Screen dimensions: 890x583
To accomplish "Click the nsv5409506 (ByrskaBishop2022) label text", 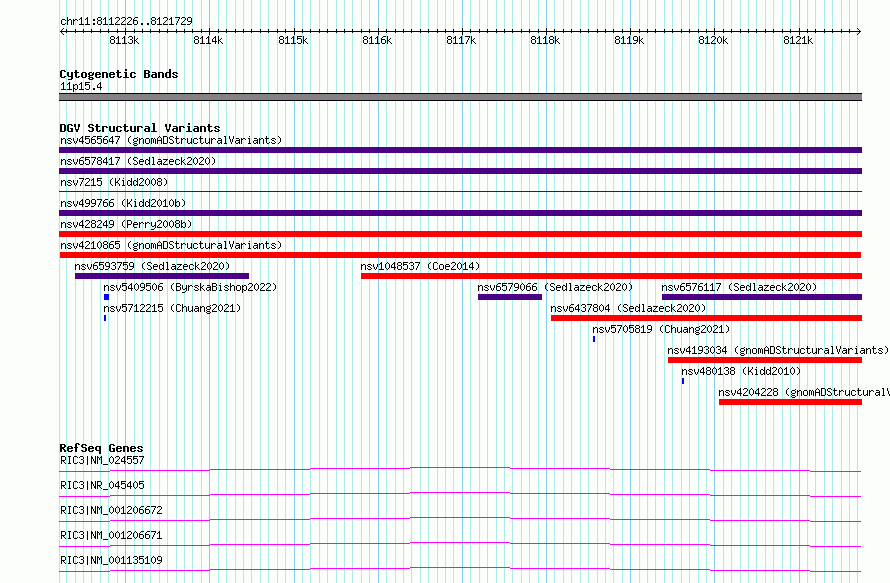I will click(190, 287).
